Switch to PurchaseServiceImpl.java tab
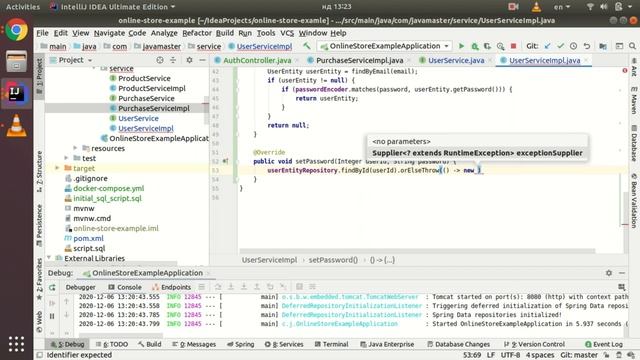 (359, 60)
